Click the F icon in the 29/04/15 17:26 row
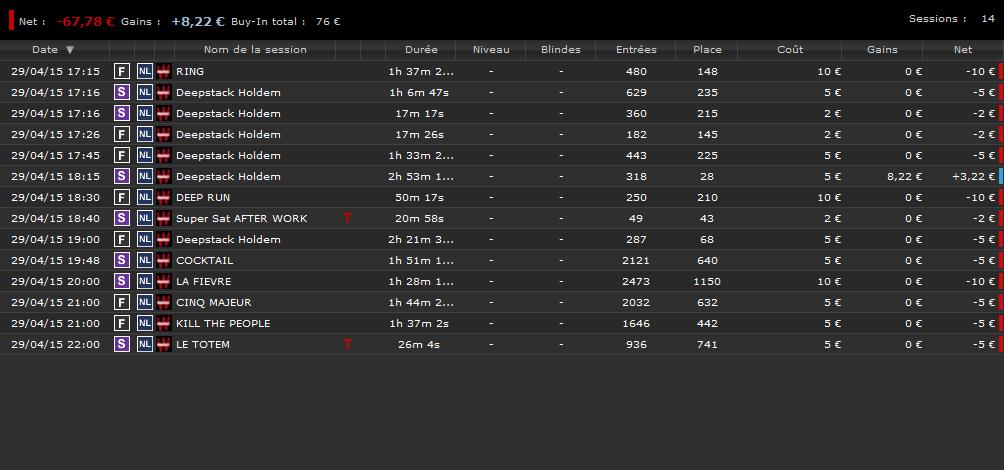This screenshot has width=1004, height=470. pos(122,134)
